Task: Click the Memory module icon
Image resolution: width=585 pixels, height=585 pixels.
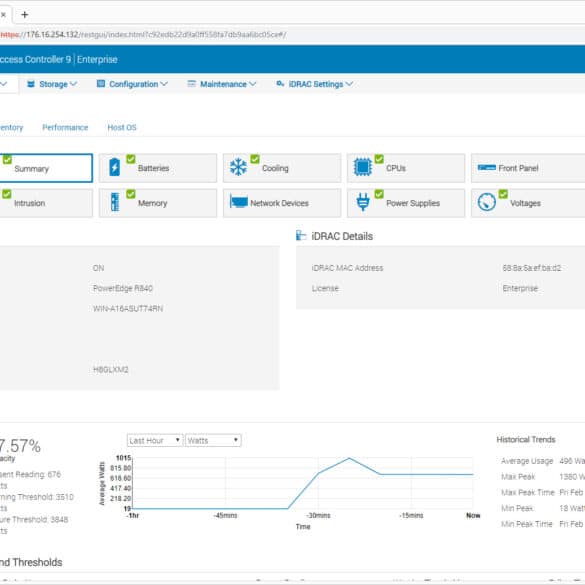Action: [115, 202]
